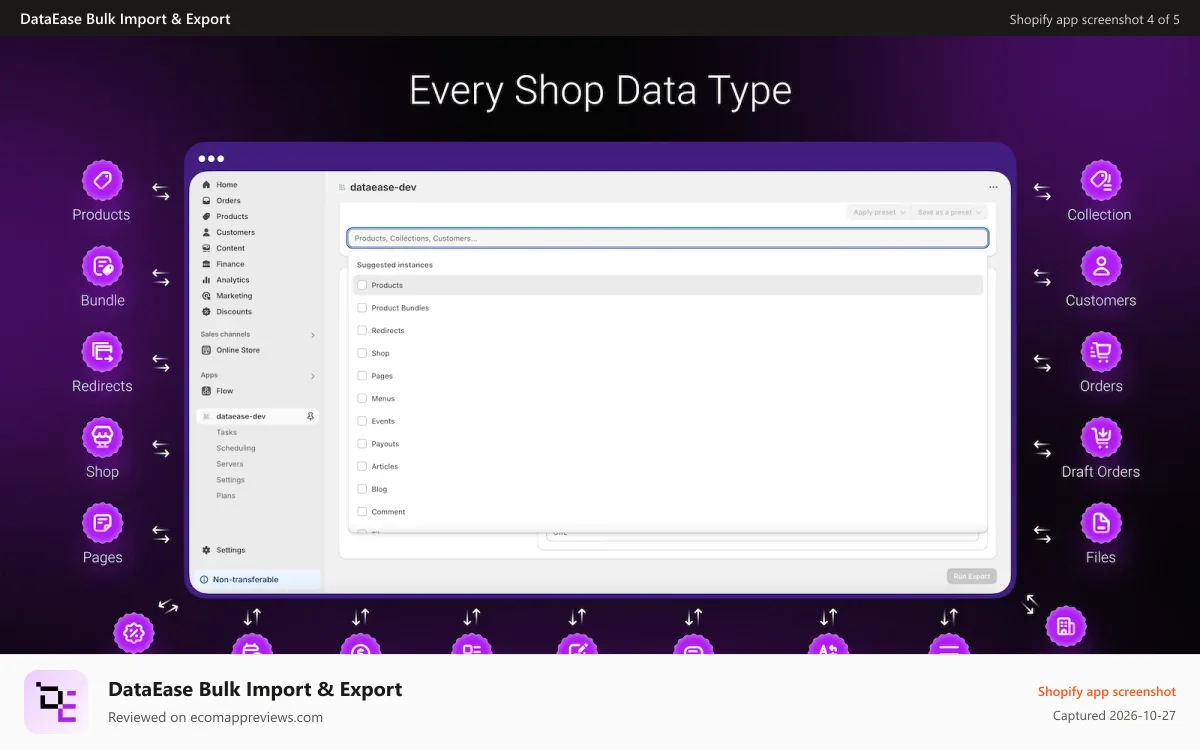Screen dimensions: 1200x750
Task: Click the purple Pages badge
Action: click(x=102, y=524)
